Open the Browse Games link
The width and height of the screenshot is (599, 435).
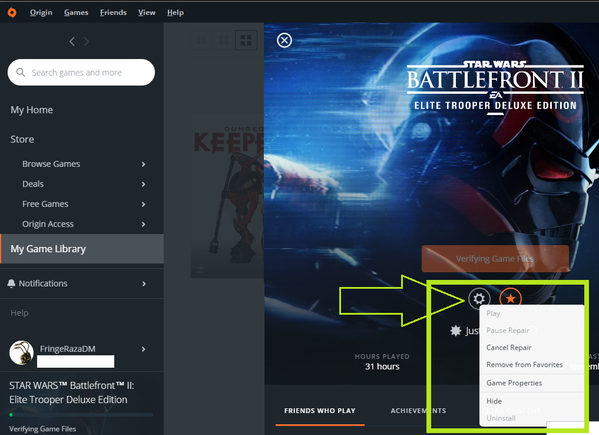(x=51, y=164)
